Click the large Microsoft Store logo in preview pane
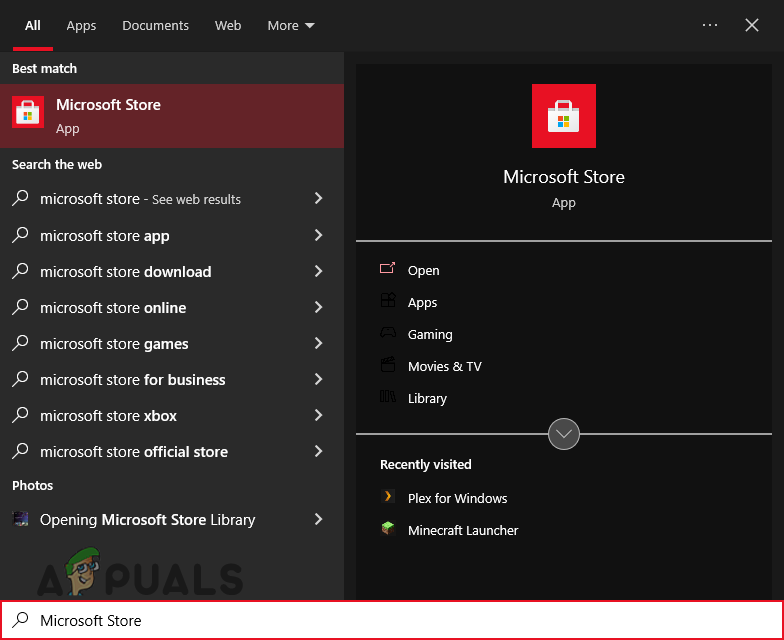The width and height of the screenshot is (784, 640). pos(563,116)
